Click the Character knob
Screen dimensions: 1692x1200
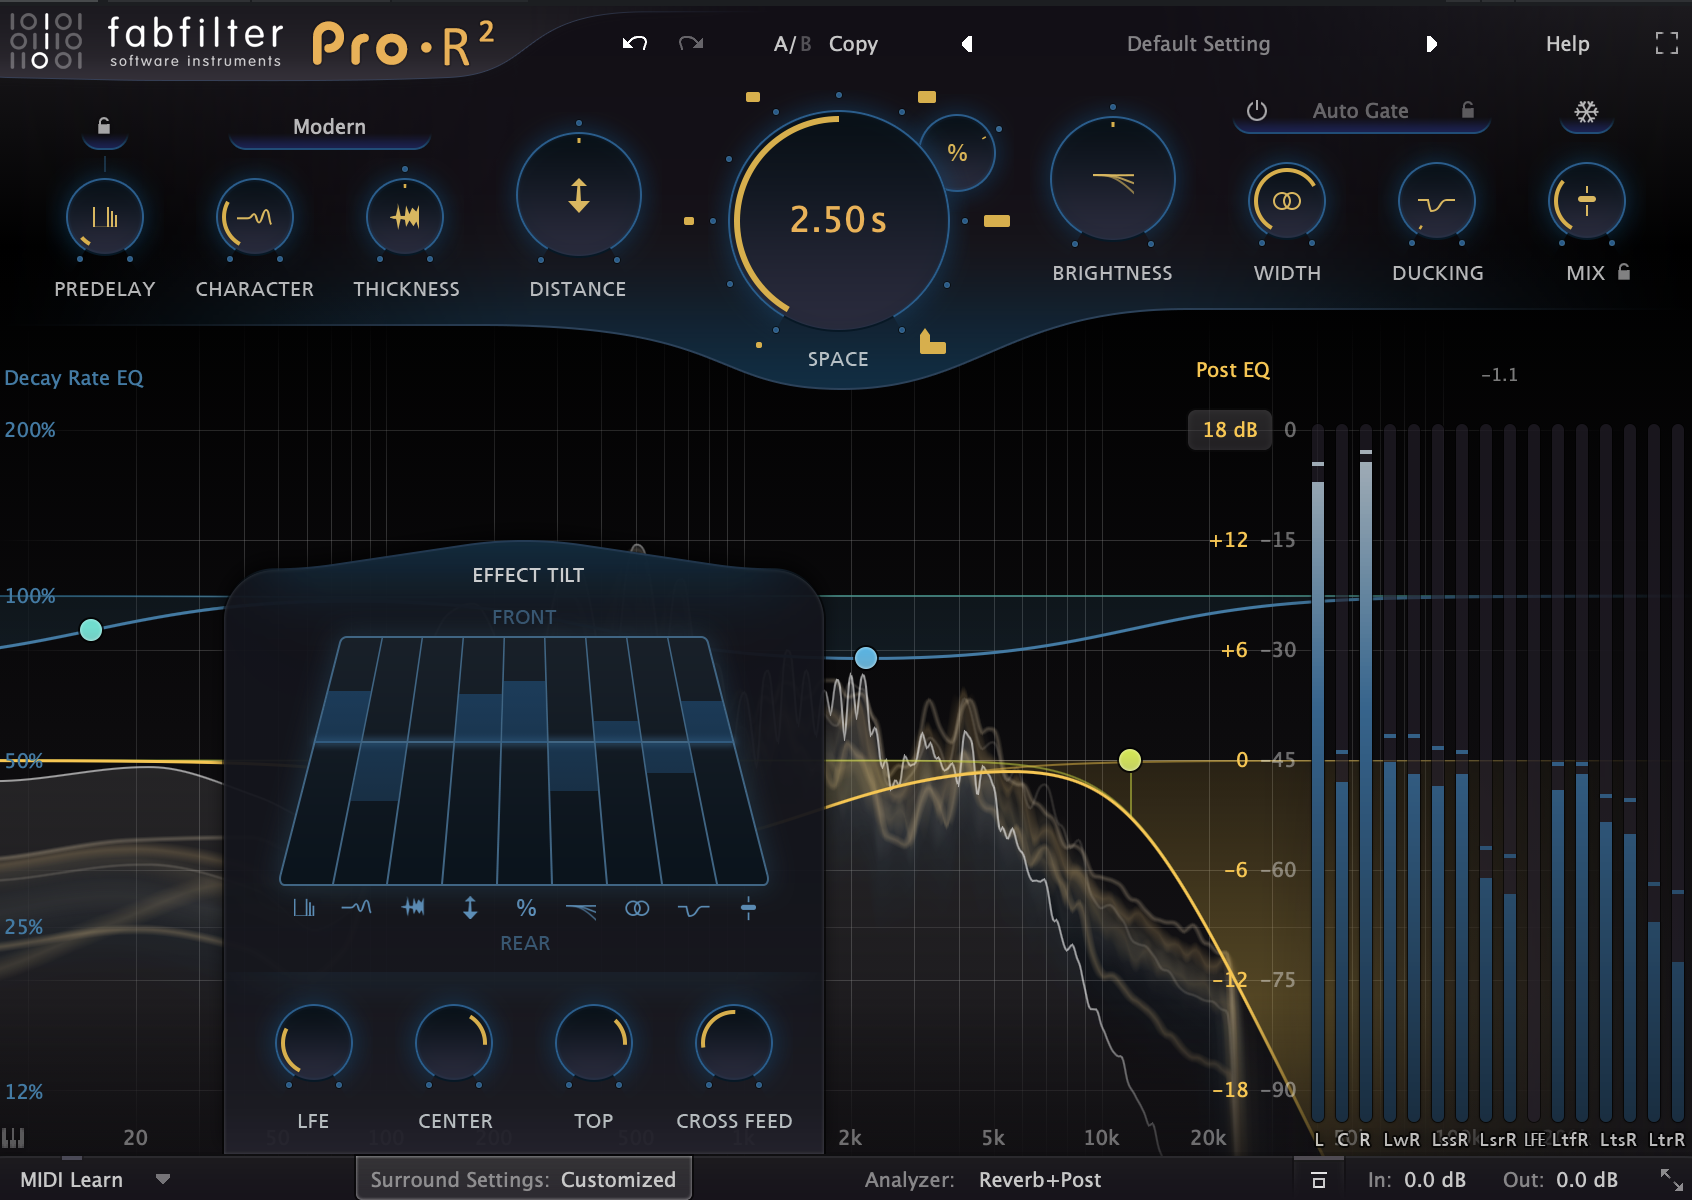[x=255, y=217]
